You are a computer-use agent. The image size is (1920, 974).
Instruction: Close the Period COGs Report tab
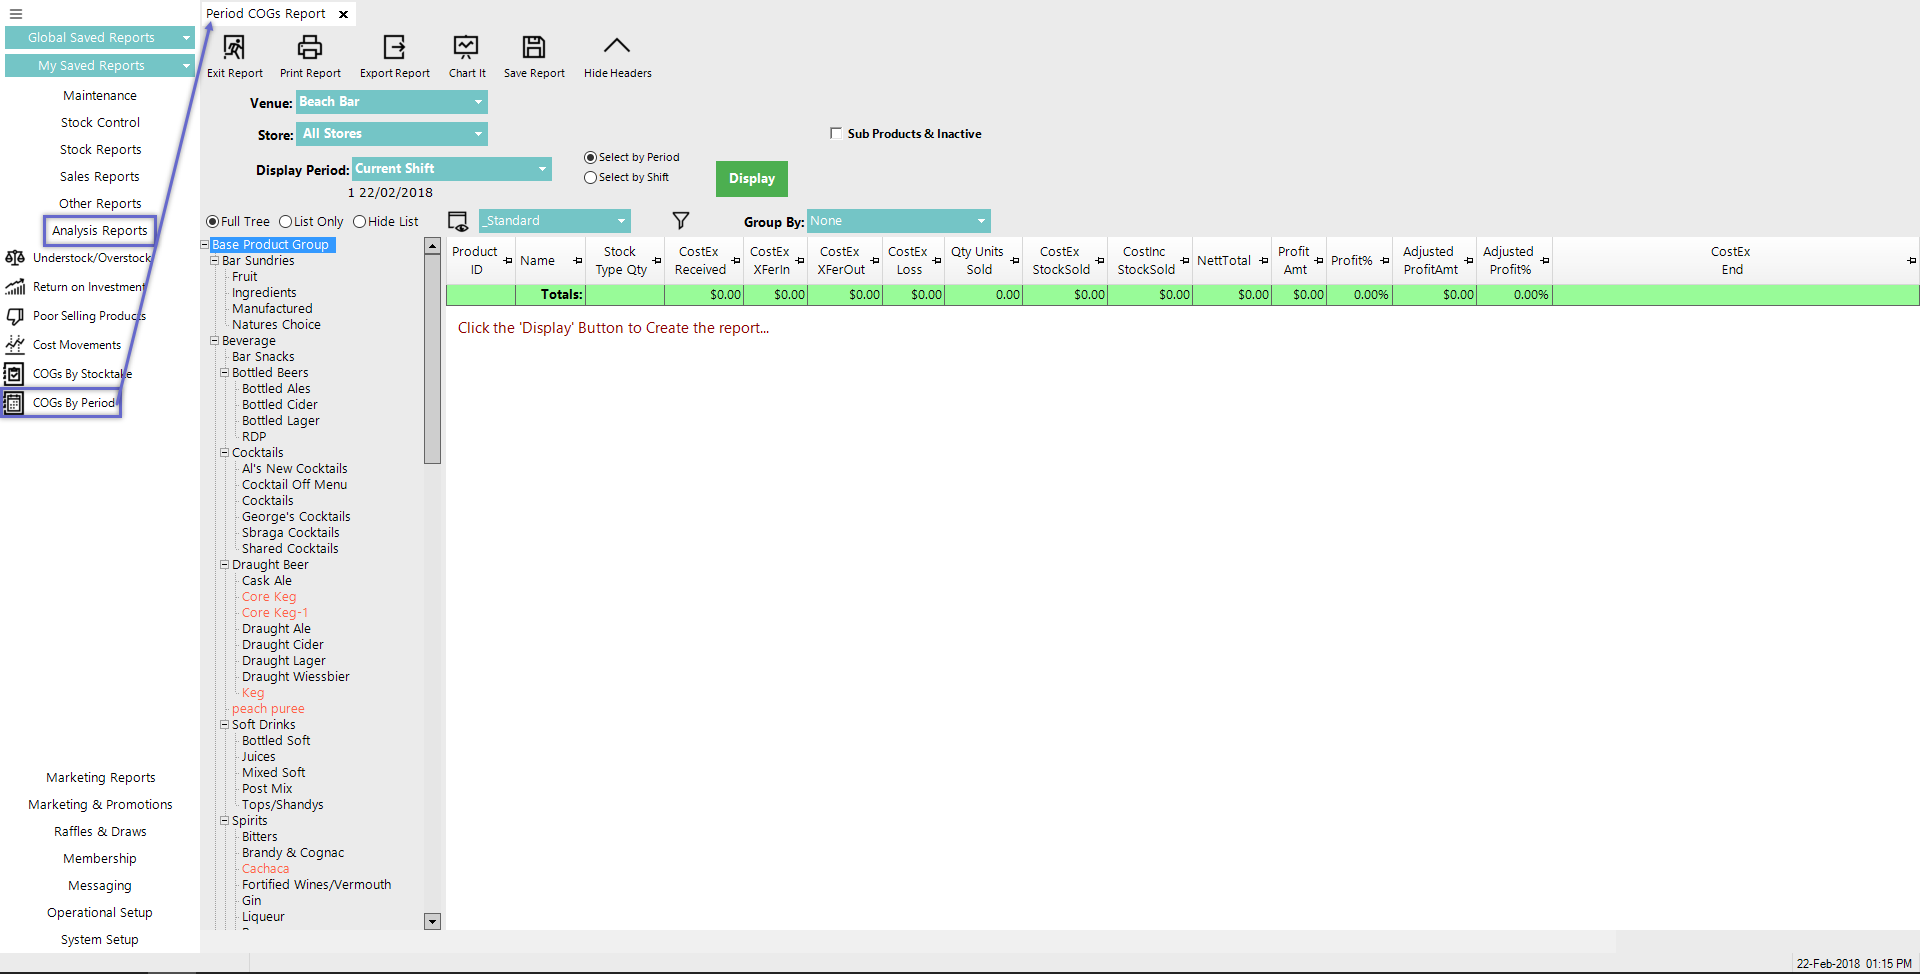pos(343,14)
